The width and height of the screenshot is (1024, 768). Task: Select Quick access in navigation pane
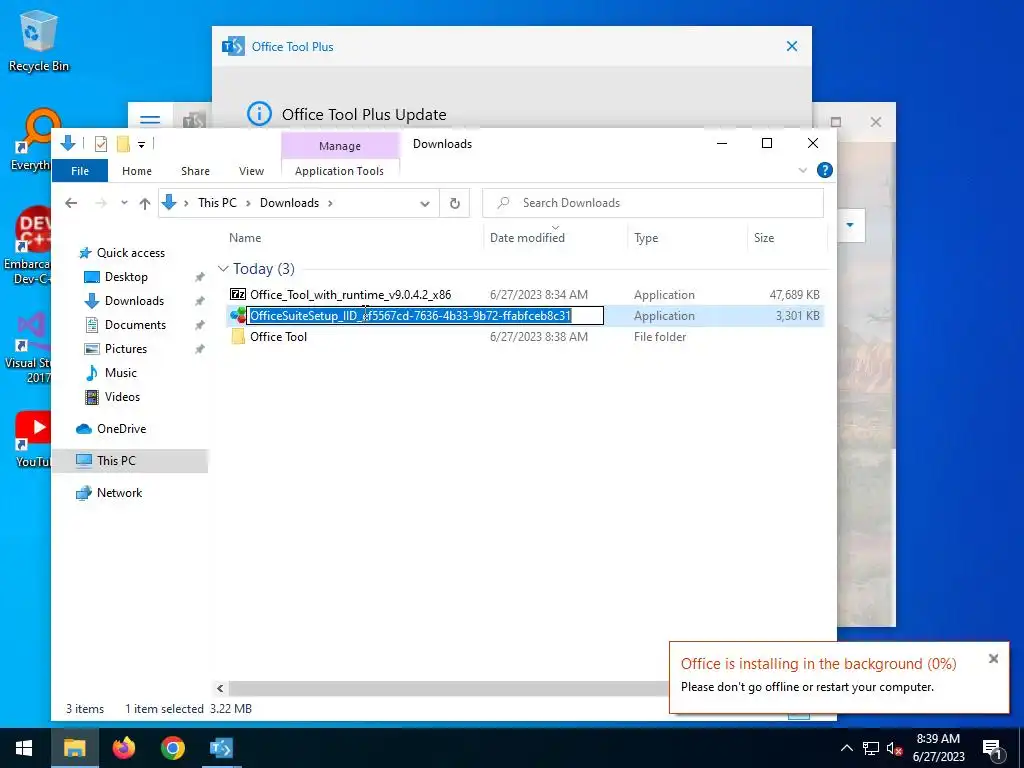pyautogui.click(x=130, y=253)
